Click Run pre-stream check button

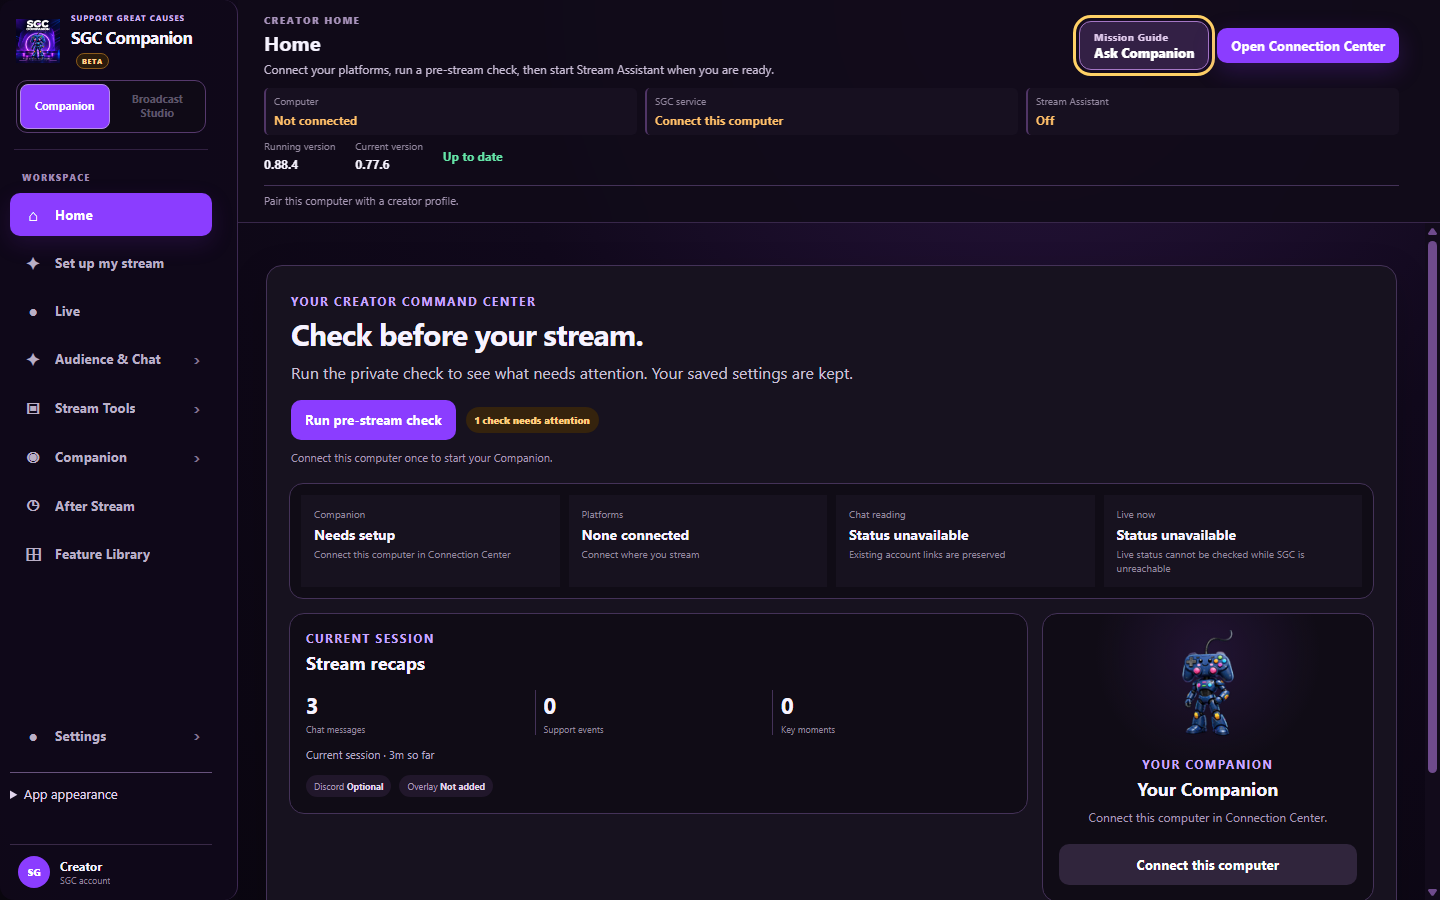point(373,420)
